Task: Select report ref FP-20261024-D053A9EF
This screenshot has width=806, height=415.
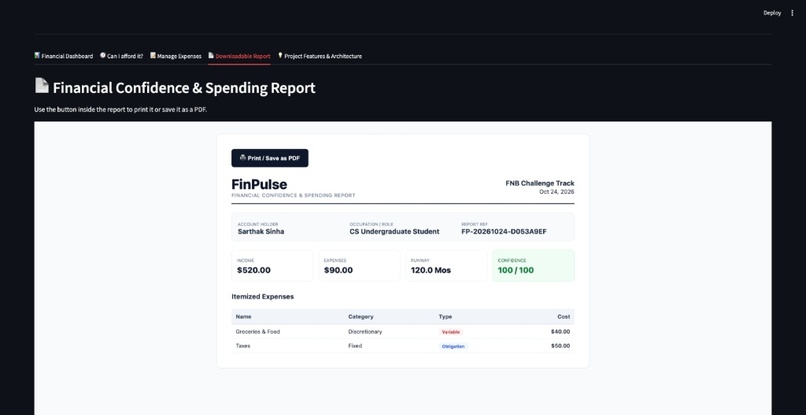Action: tap(504, 231)
